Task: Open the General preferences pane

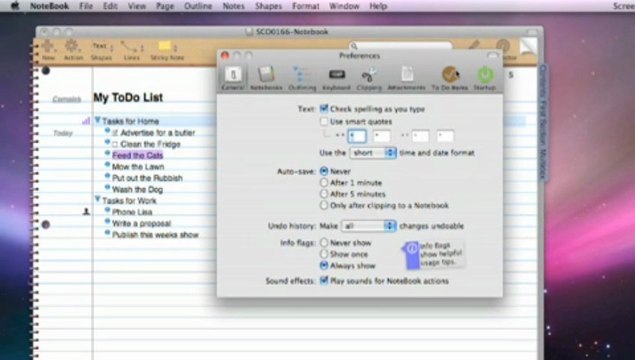Action: click(x=233, y=78)
